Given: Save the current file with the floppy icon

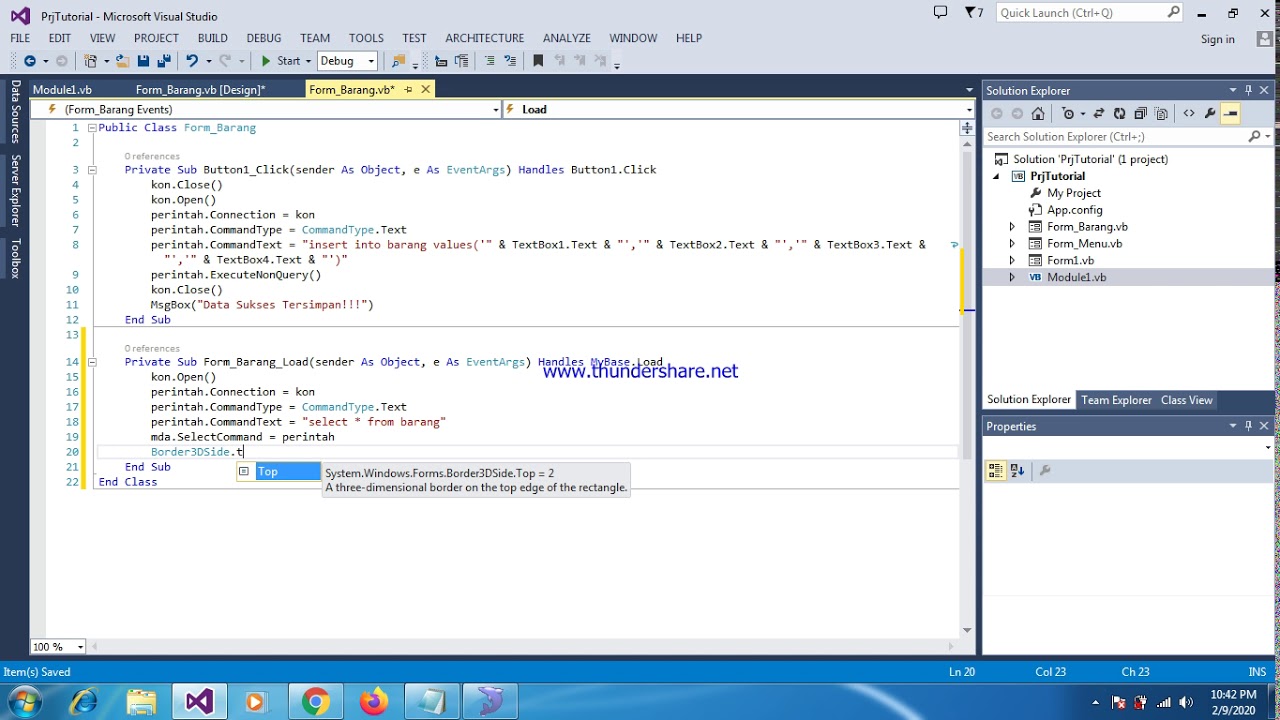Looking at the screenshot, I should [144, 61].
